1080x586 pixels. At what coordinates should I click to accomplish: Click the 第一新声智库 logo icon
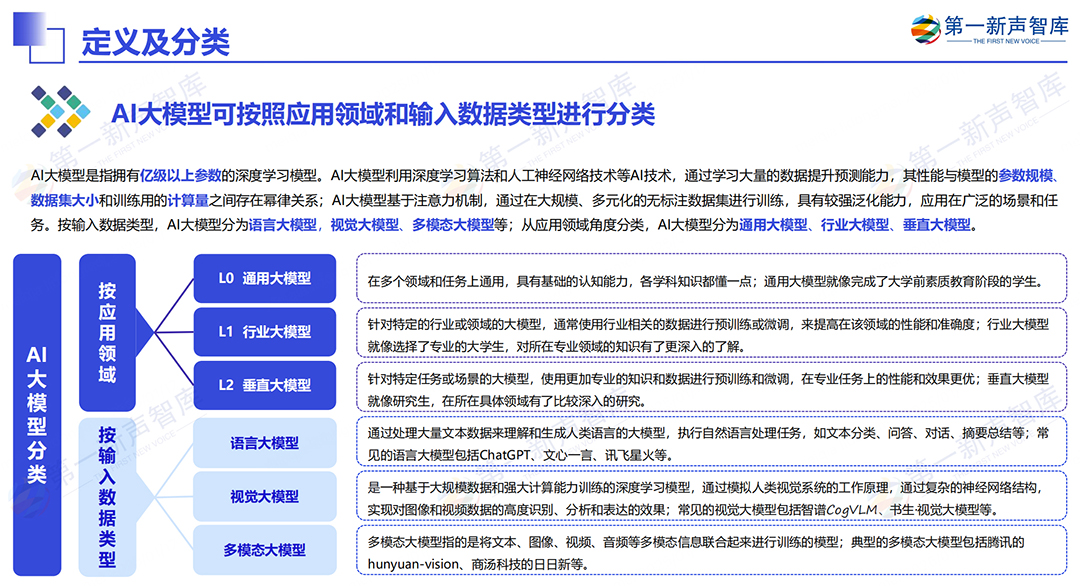pos(925,30)
